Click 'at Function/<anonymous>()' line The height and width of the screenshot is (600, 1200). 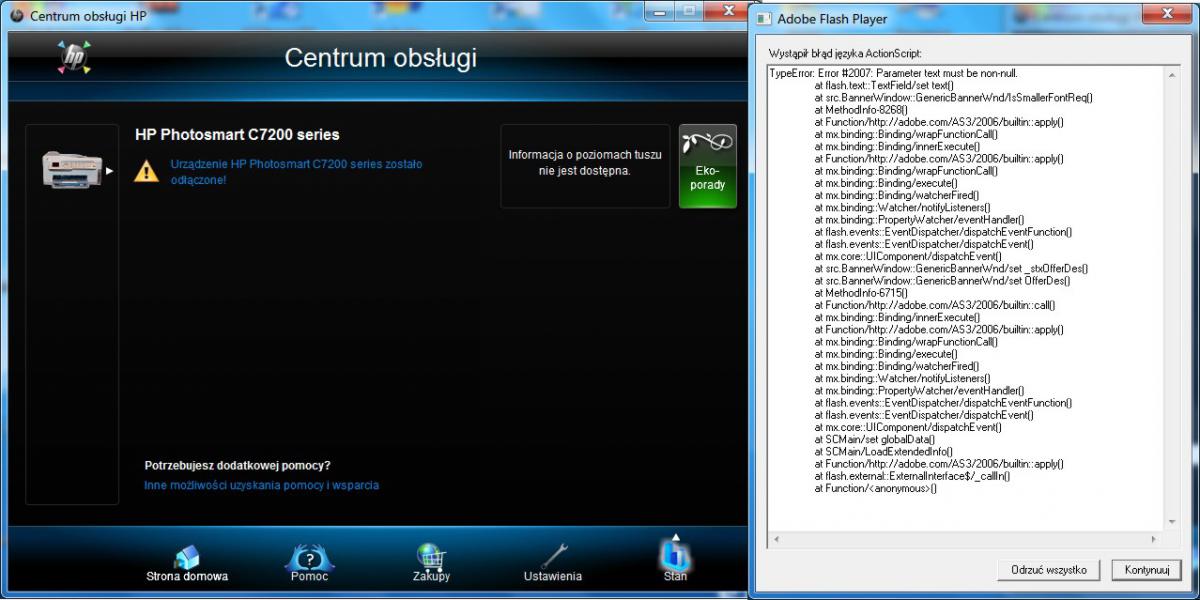pyautogui.click(x=875, y=489)
